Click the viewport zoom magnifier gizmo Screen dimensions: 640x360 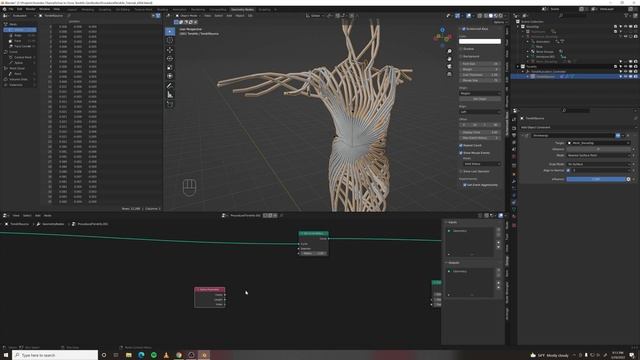pyautogui.click(x=449, y=51)
